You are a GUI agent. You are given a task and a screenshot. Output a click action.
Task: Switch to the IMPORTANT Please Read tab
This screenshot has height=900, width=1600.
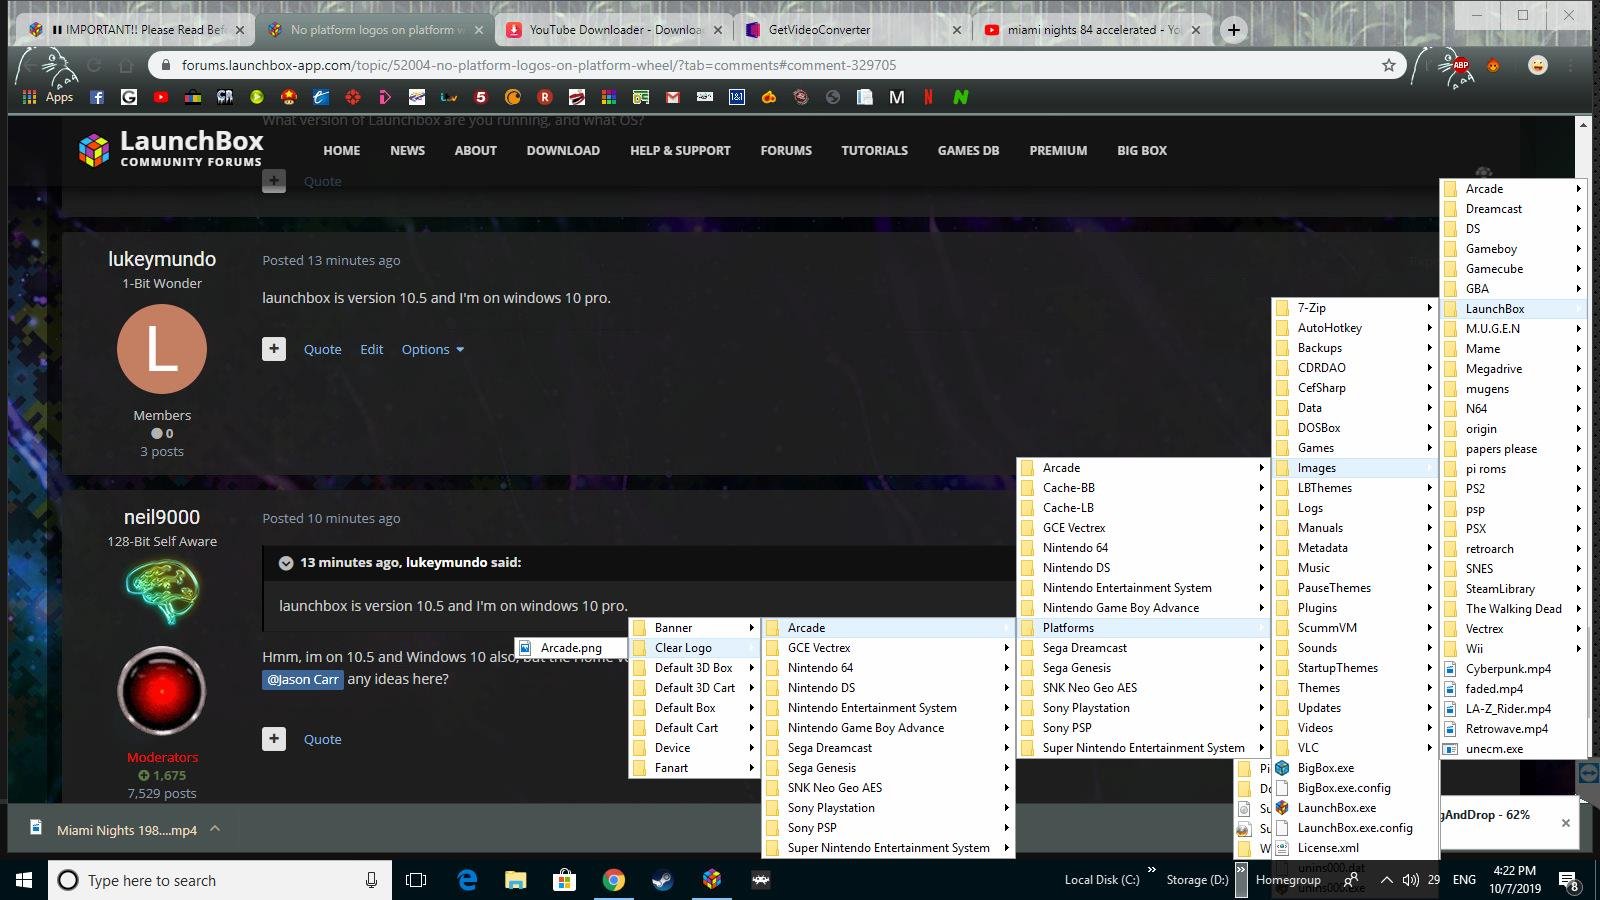(135, 30)
